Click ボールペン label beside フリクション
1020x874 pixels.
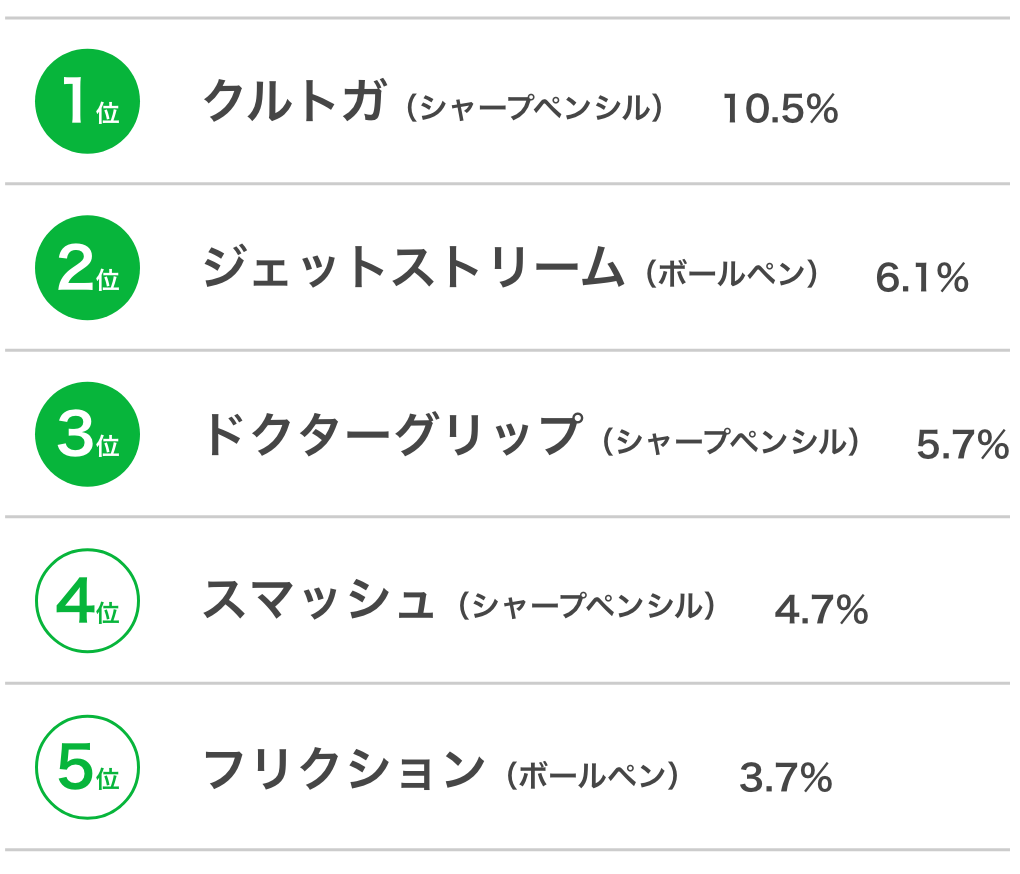coord(593,775)
